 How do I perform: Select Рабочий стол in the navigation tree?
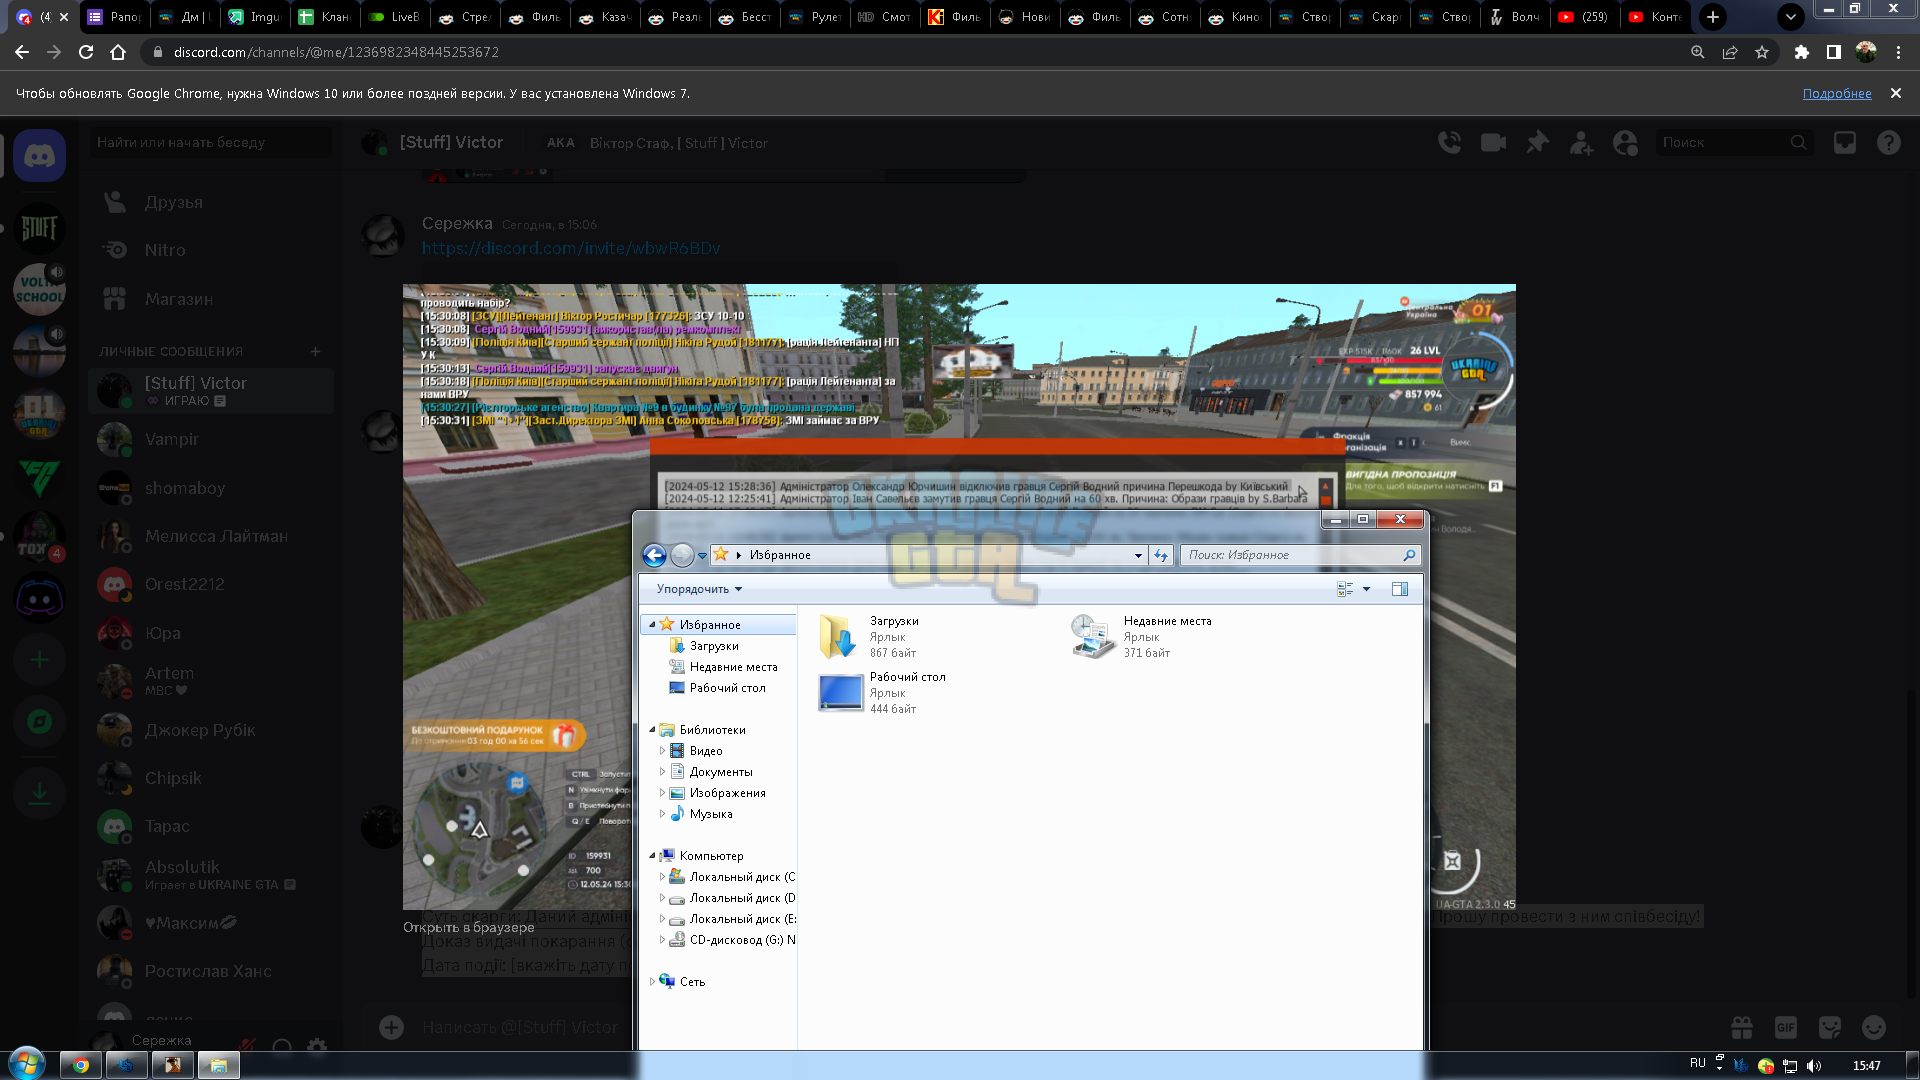[x=727, y=688]
